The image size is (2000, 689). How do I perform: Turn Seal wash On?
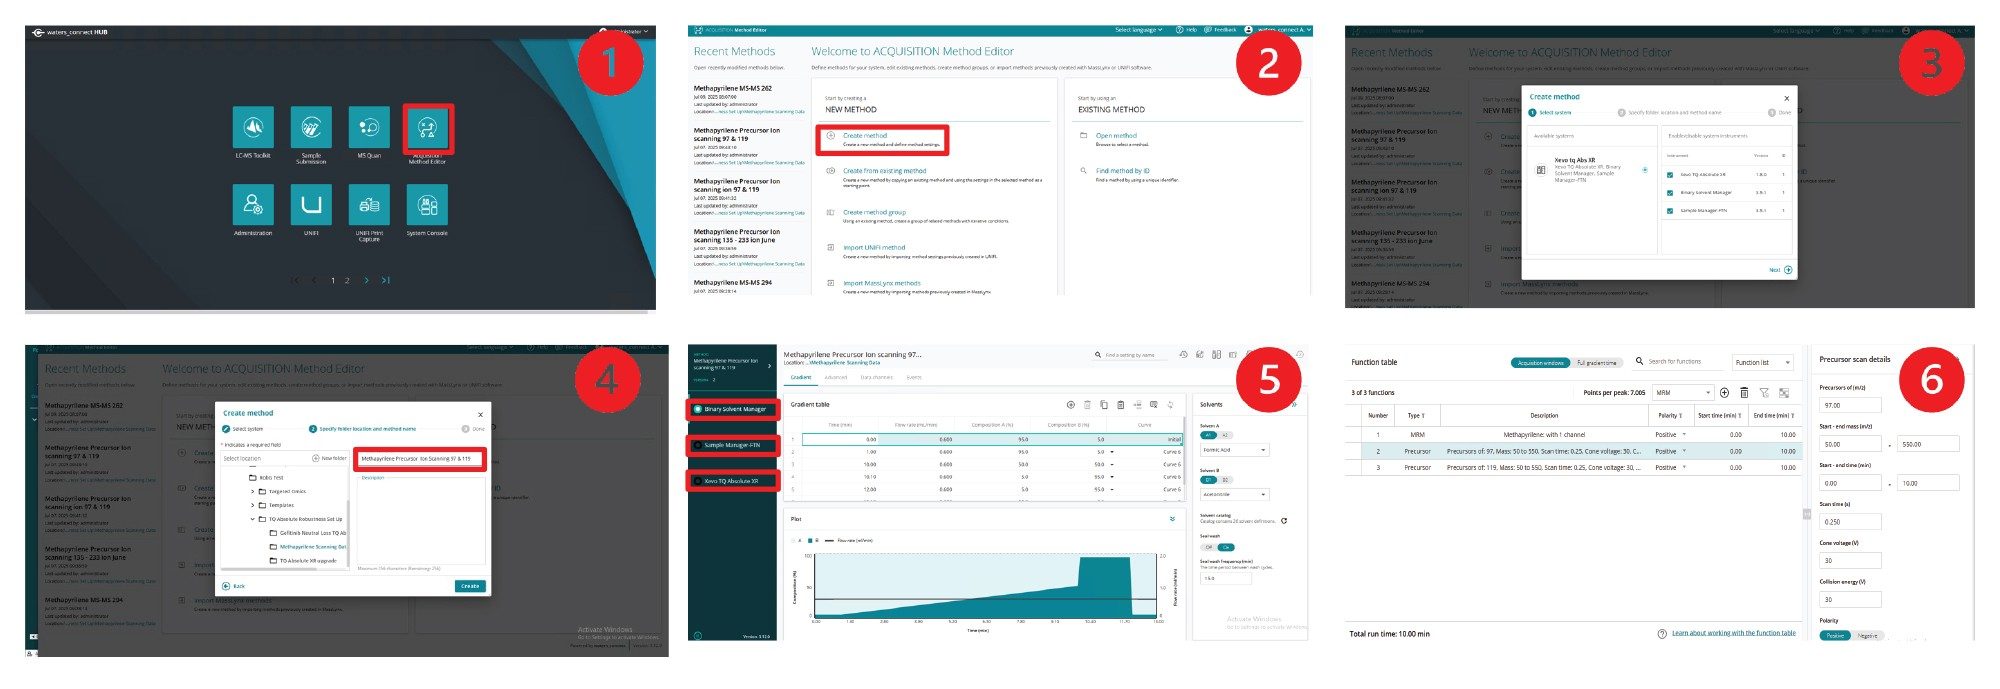coord(1226,547)
